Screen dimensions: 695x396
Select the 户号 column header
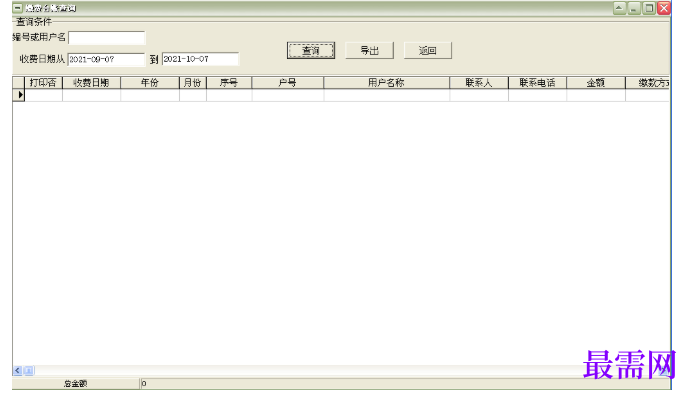click(288, 83)
